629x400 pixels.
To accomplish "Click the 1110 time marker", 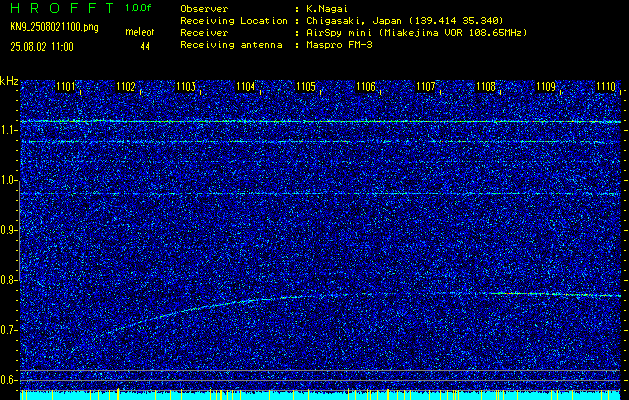I will click(606, 87).
